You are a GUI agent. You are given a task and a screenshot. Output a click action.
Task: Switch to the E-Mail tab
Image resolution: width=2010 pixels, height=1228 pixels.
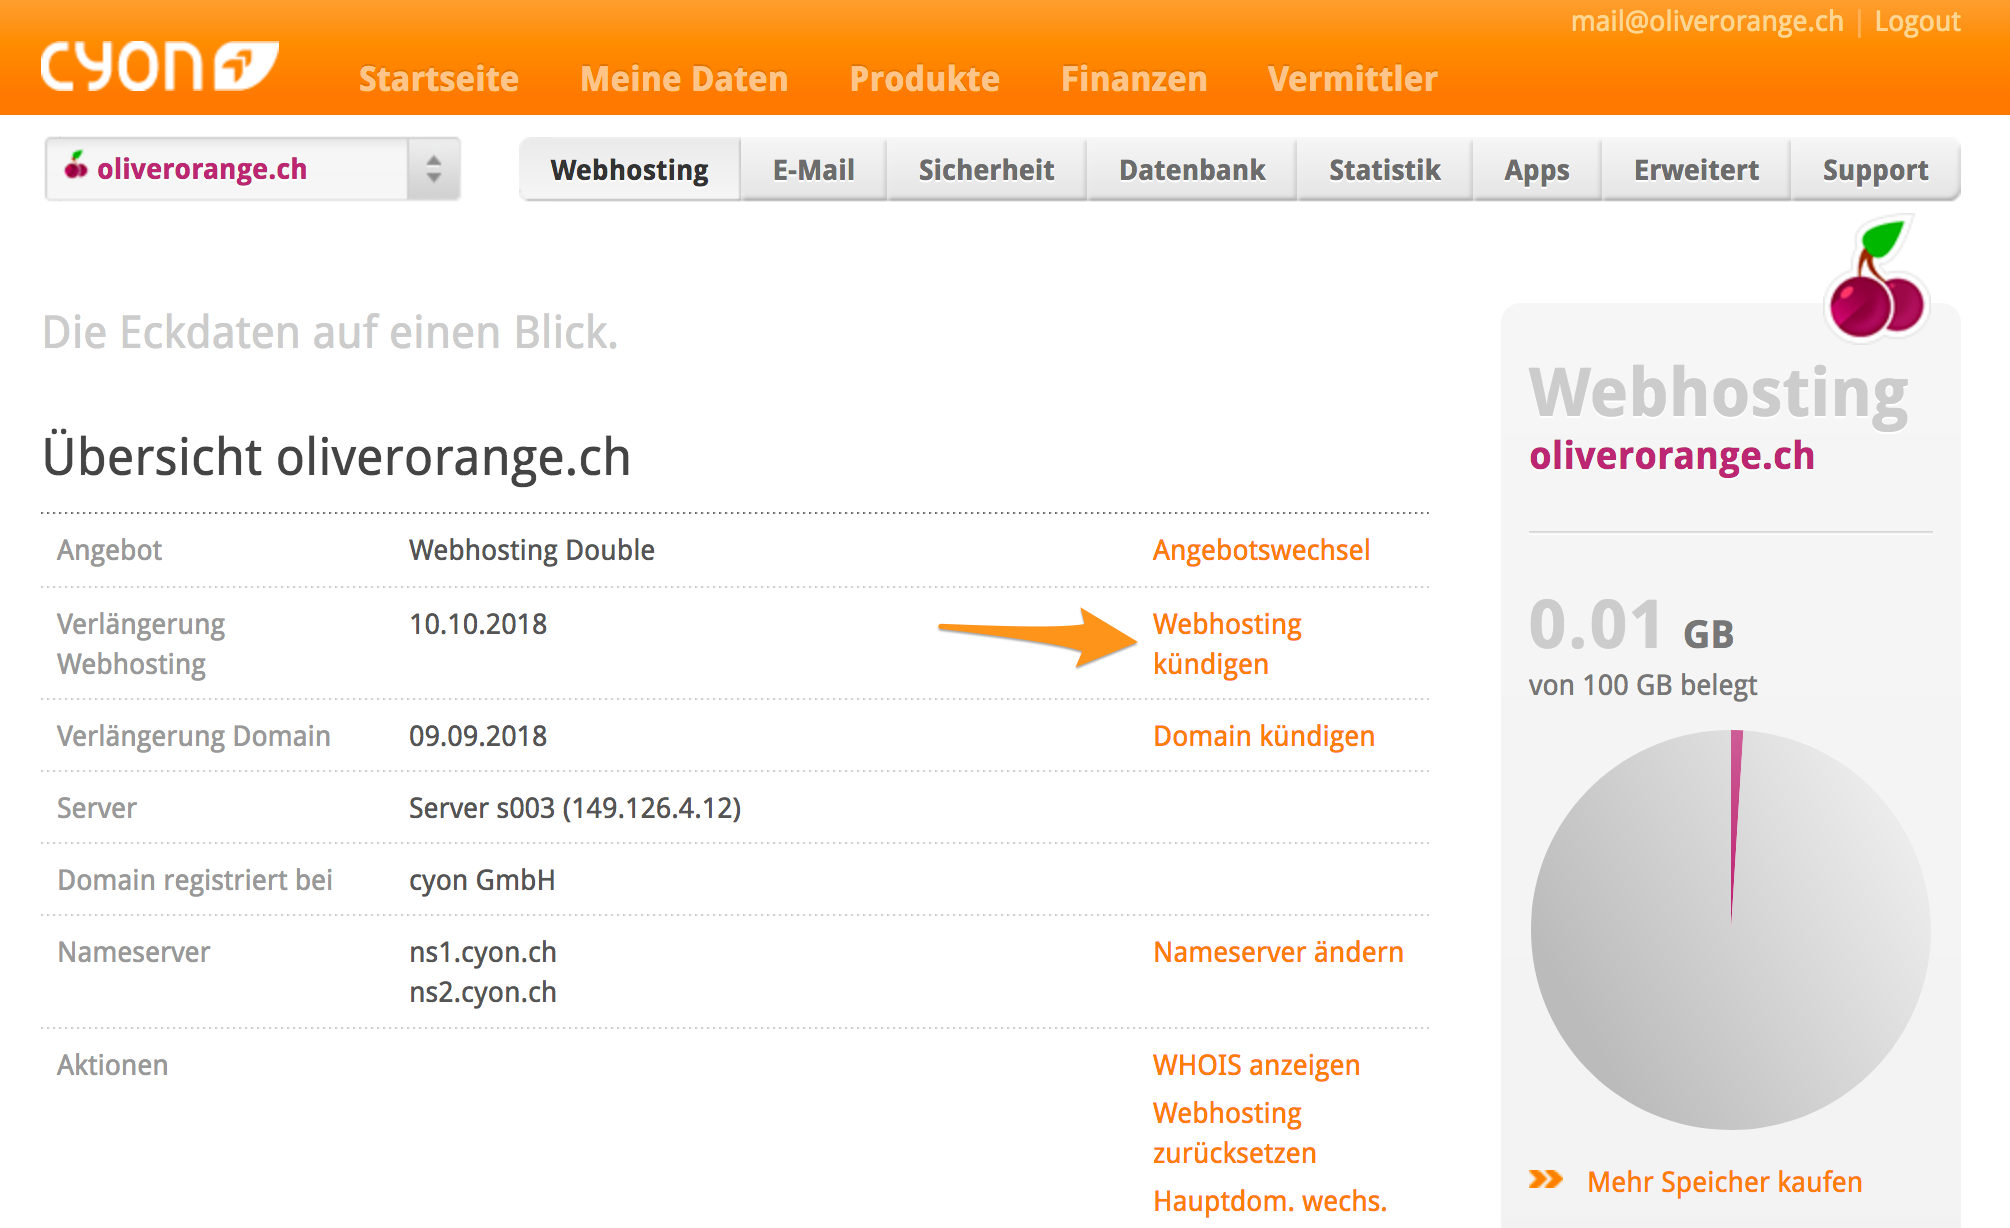coord(814,170)
